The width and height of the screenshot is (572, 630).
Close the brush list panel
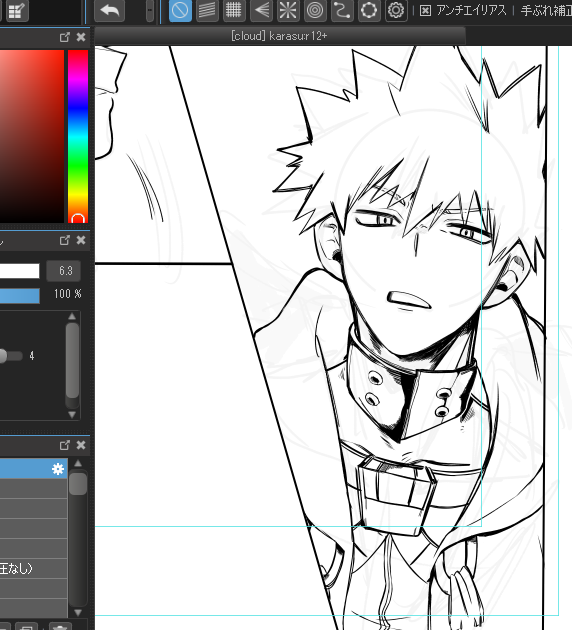(x=81, y=445)
